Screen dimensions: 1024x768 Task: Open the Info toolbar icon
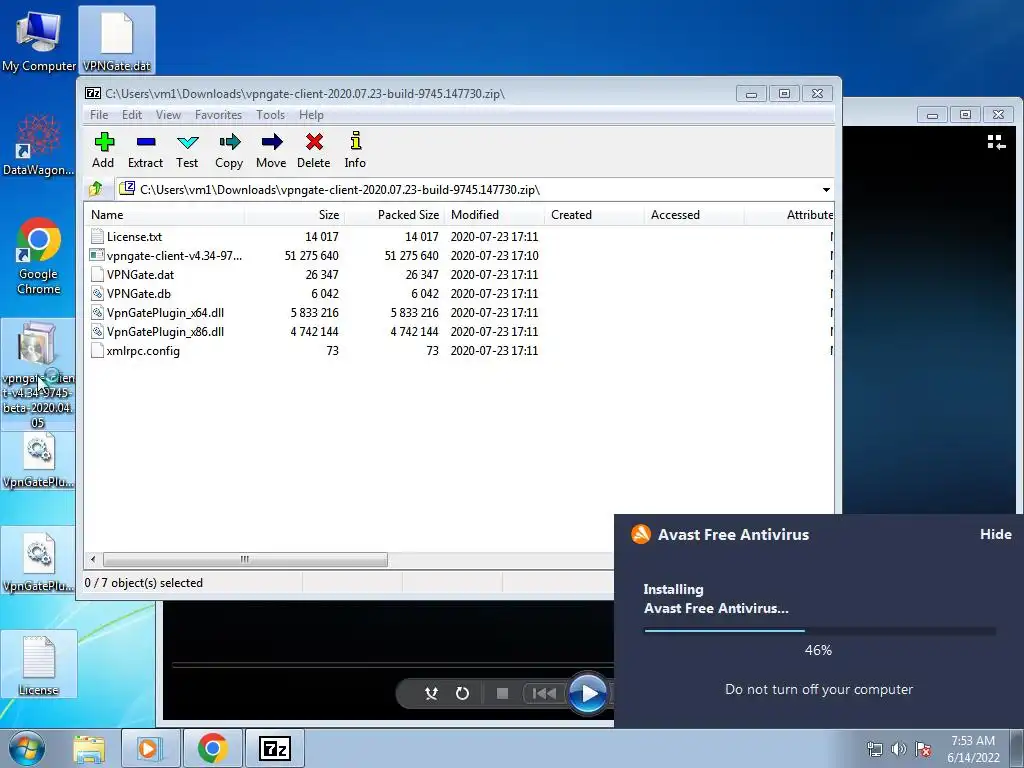[x=355, y=150]
